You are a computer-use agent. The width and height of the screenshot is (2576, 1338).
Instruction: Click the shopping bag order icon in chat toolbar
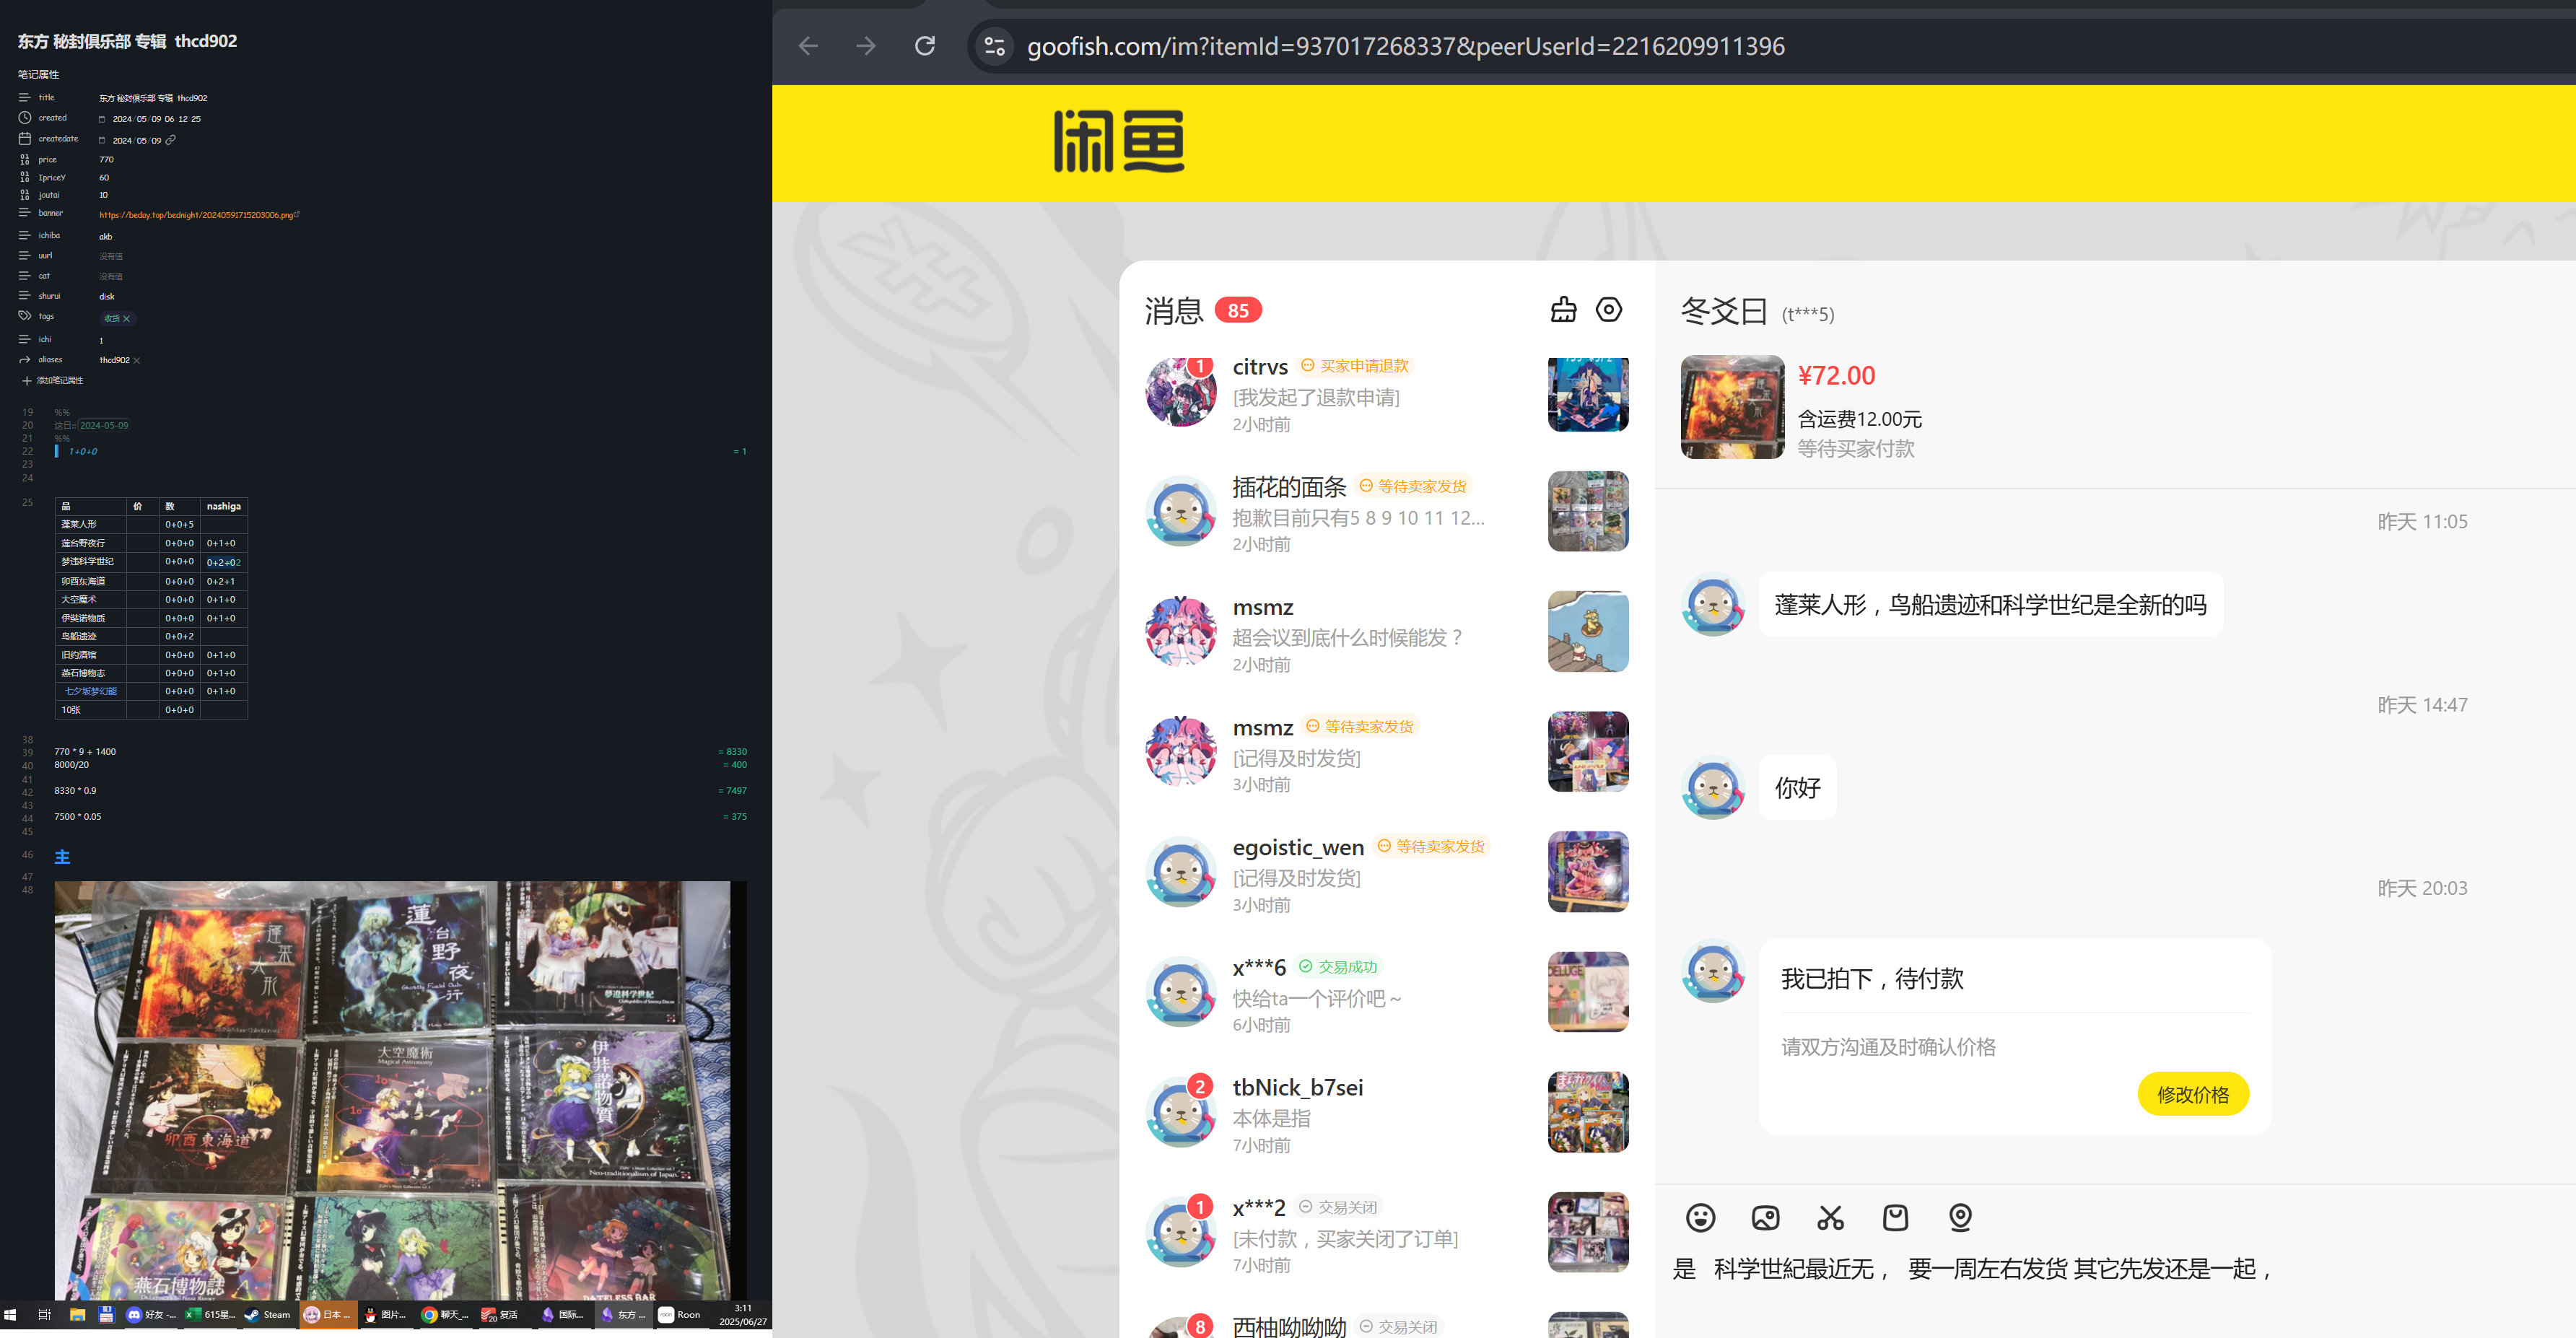point(1895,1217)
